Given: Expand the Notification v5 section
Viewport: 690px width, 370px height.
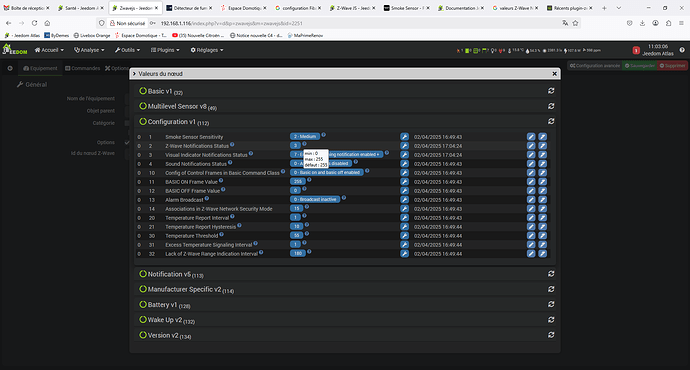Looking at the screenshot, I should (171, 274).
